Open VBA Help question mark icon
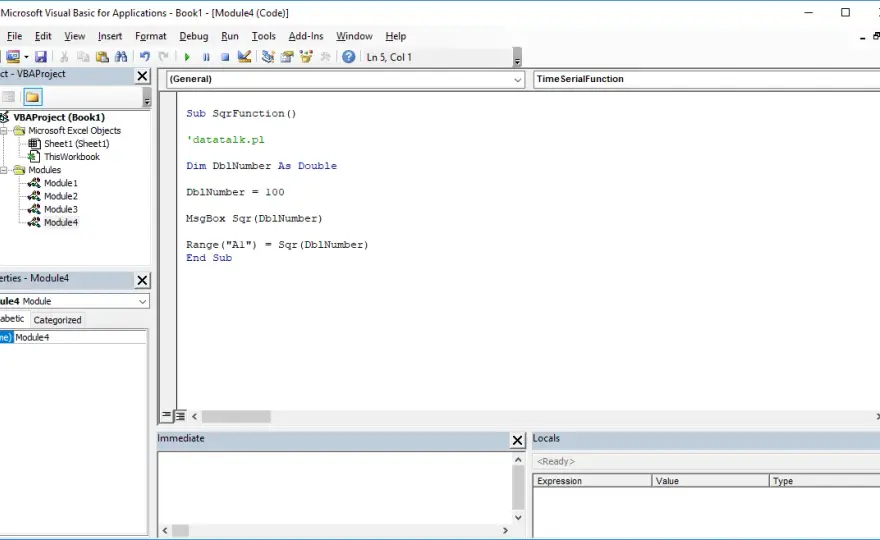 [349, 57]
